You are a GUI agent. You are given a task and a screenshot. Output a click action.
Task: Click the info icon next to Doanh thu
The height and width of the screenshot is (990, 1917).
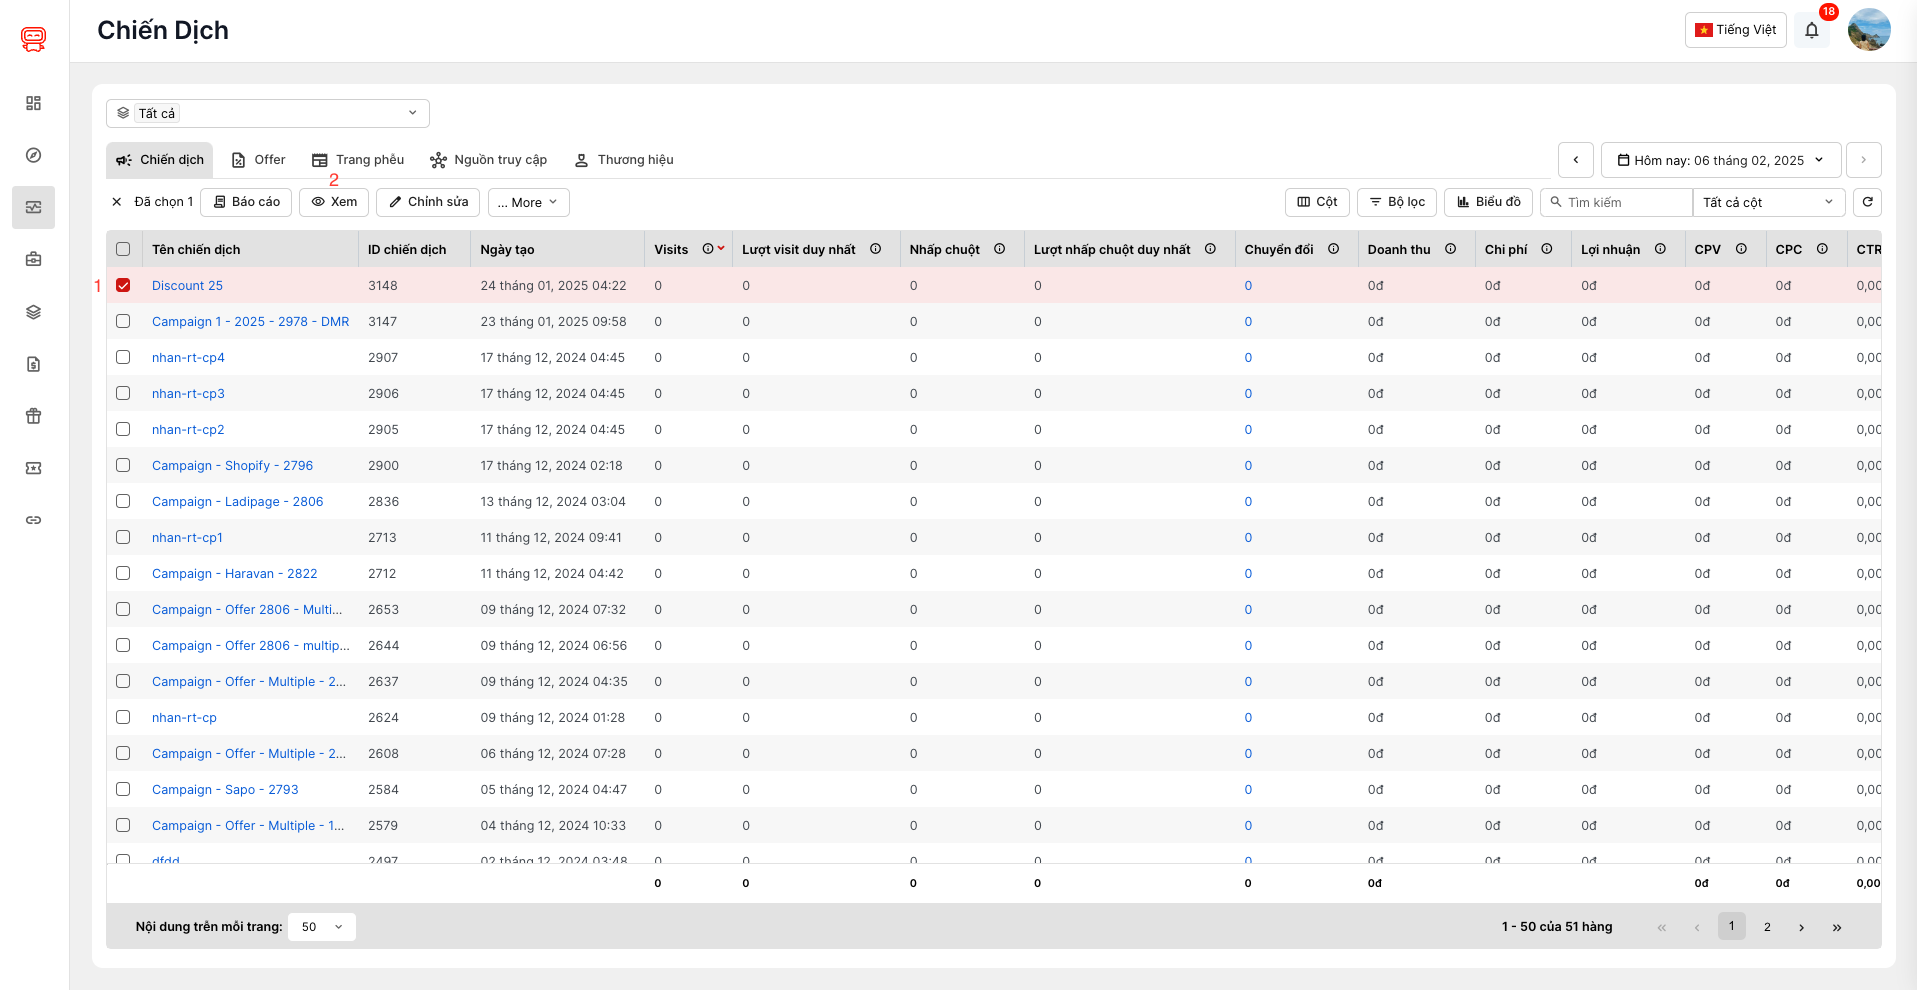point(1450,249)
